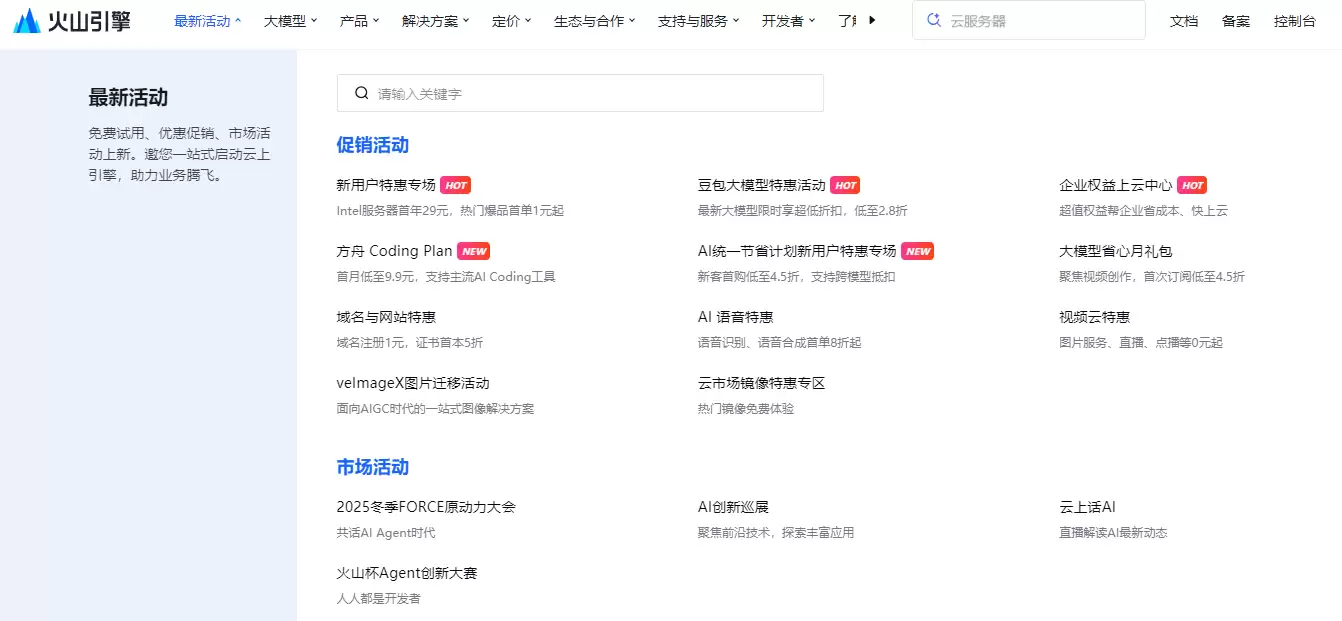Select the 最新活动 menu item
Viewport: 1342px width, 621px height.
(x=202, y=20)
